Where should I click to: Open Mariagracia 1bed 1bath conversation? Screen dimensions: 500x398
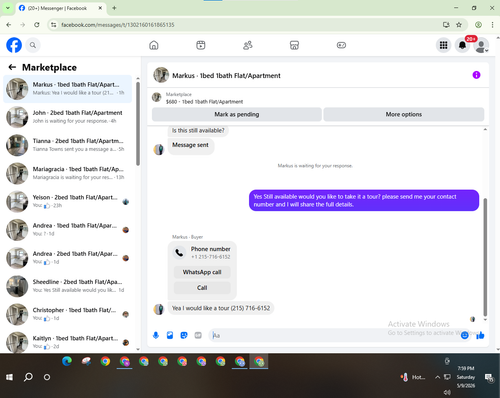pyautogui.click(x=68, y=173)
